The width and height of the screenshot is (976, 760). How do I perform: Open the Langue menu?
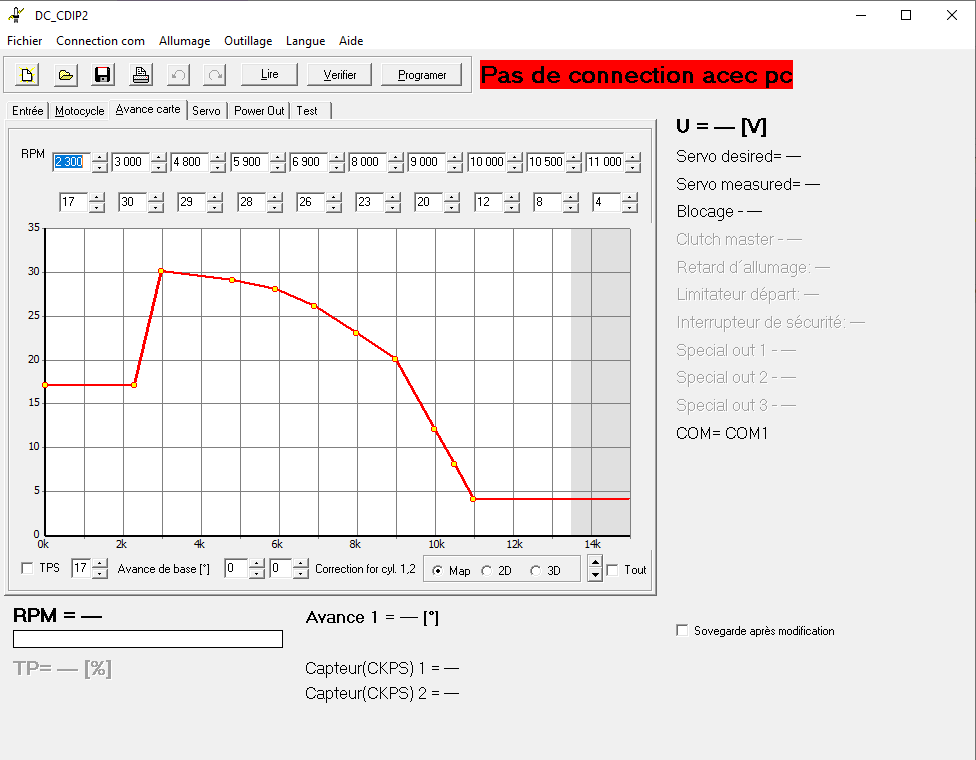click(305, 41)
